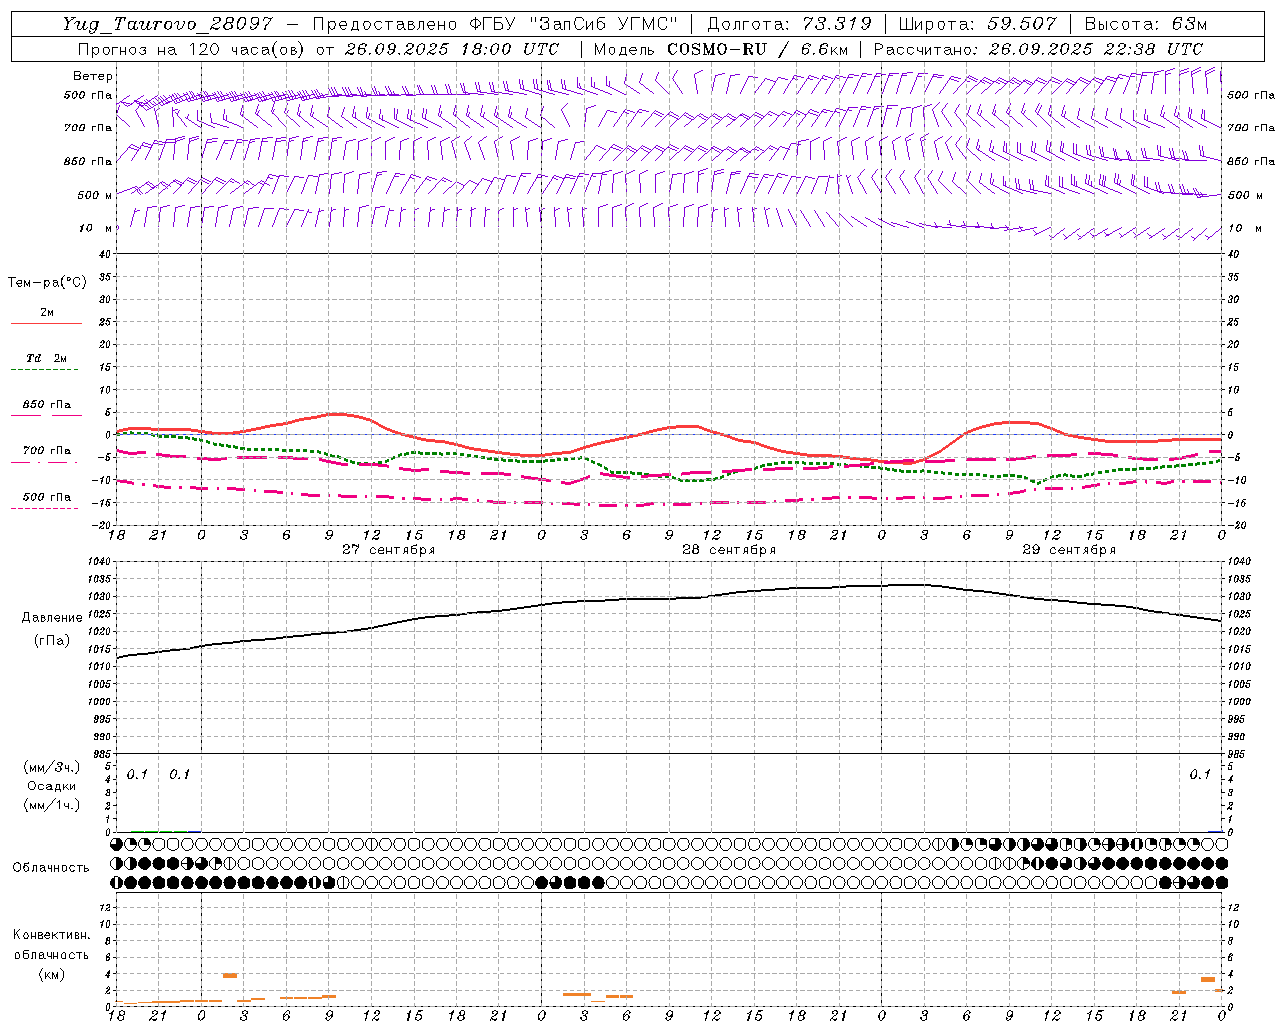The image size is (1280, 1024).
Task: Click the 1040 pressure axis label on left
Action: (x=100, y=562)
